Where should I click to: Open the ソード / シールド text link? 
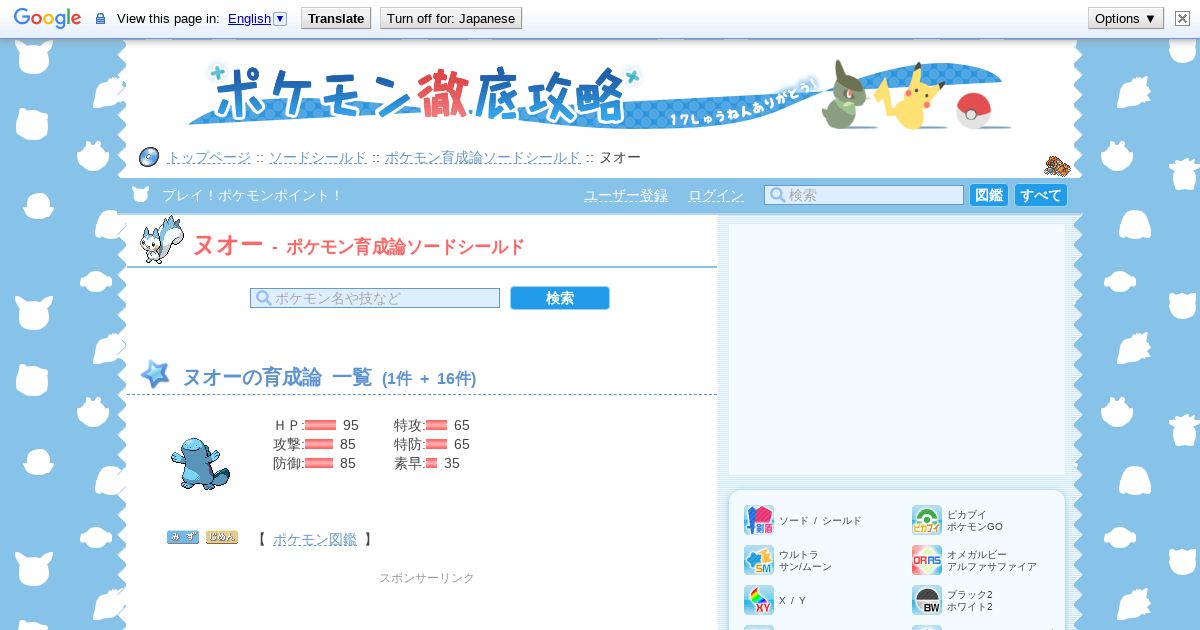820,521
